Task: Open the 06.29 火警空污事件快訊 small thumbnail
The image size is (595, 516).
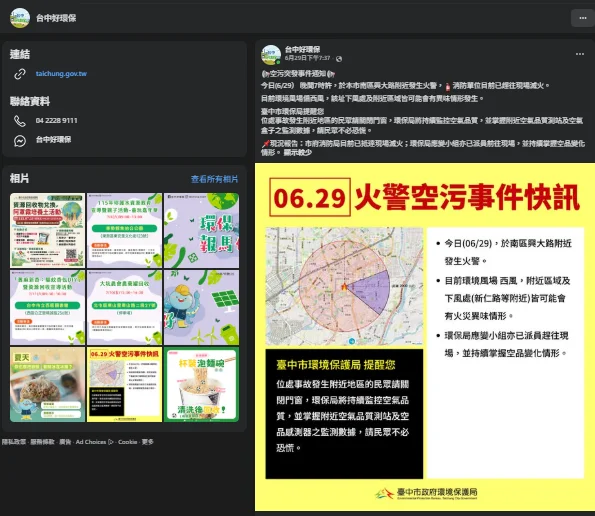Action: pyautogui.click(x=124, y=384)
